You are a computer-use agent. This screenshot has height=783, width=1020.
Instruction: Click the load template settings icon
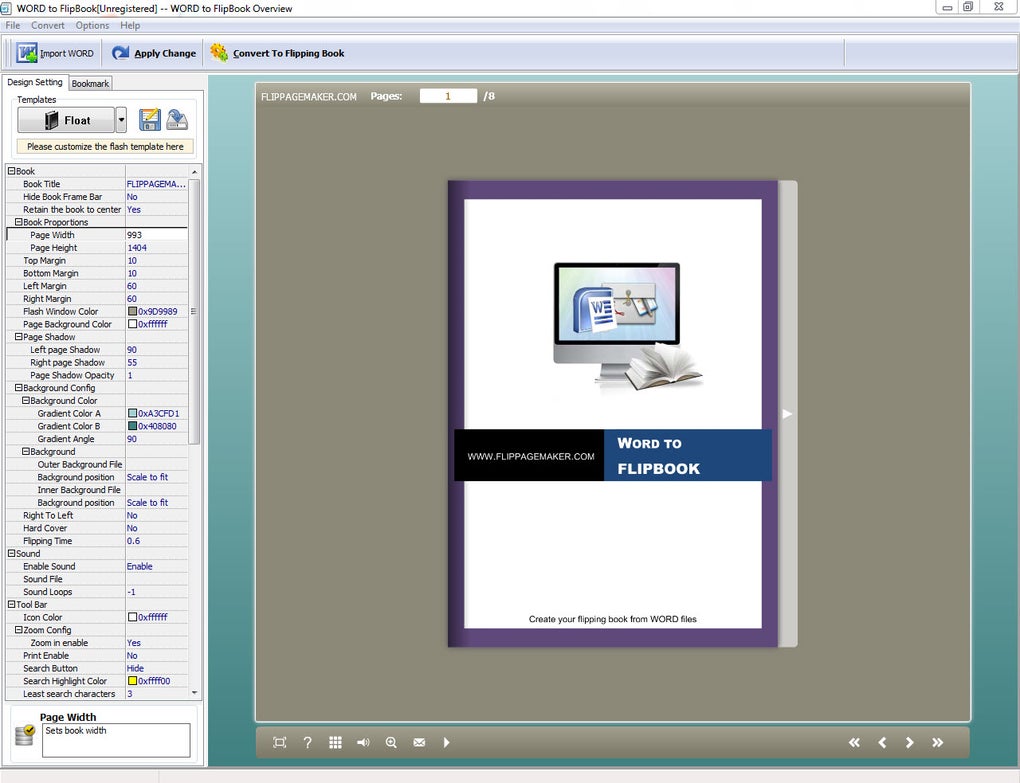click(177, 120)
